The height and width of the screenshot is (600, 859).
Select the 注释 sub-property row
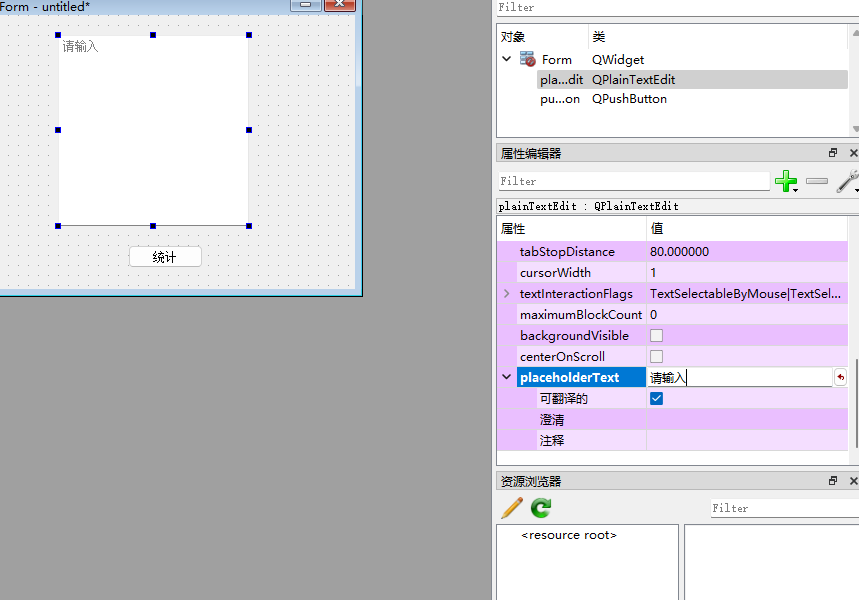[x=672, y=441]
